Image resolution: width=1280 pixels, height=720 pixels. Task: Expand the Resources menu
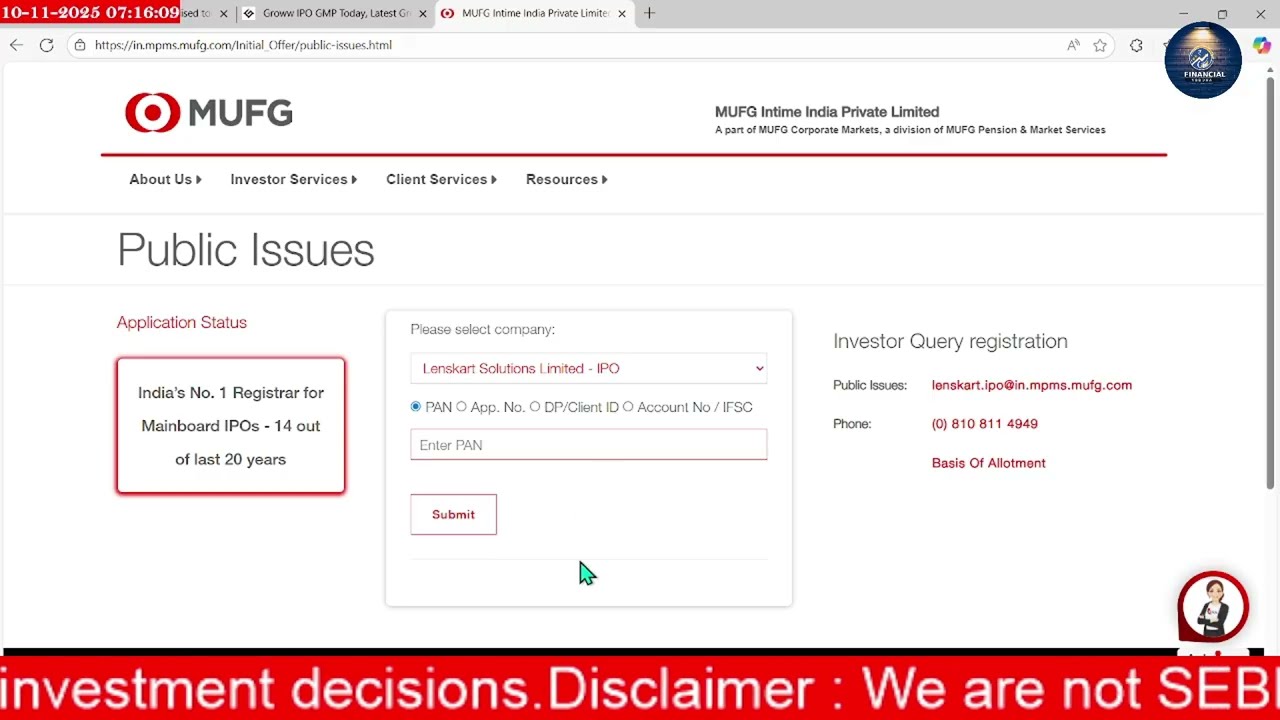pos(566,179)
